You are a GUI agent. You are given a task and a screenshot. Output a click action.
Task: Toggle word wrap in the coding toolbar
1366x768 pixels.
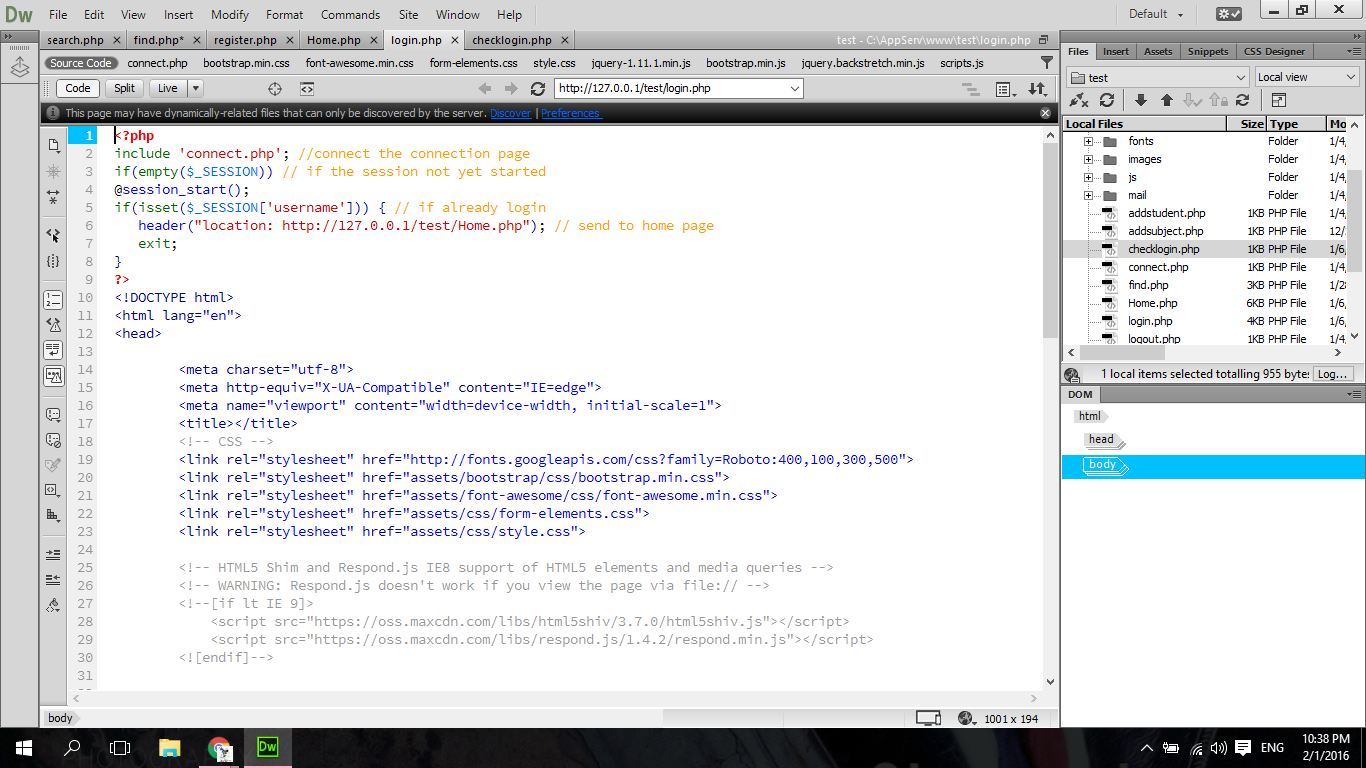(x=53, y=350)
